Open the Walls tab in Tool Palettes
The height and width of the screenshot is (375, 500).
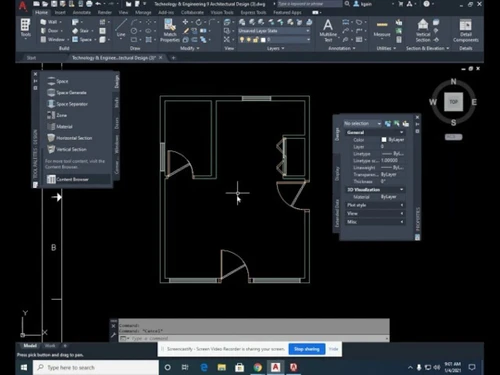click(x=117, y=101)
